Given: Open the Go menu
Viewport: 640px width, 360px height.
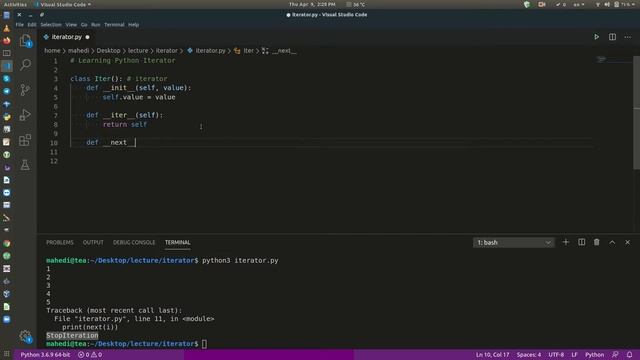Looking at the screenshot, I should (x=84, y=24).
